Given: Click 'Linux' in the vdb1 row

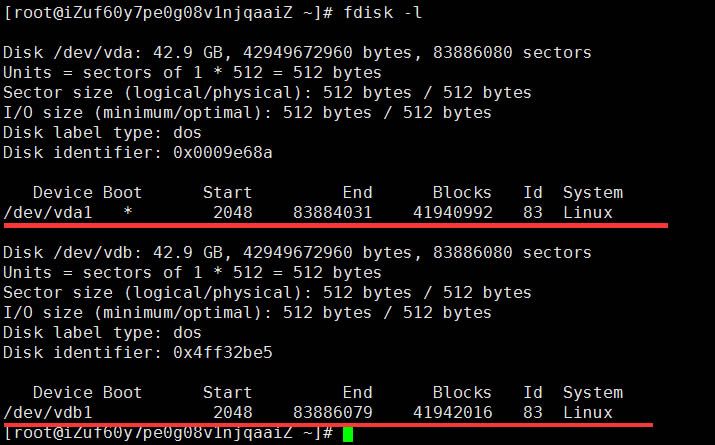Looking at the screenshot, I should [x=588, y=413].
